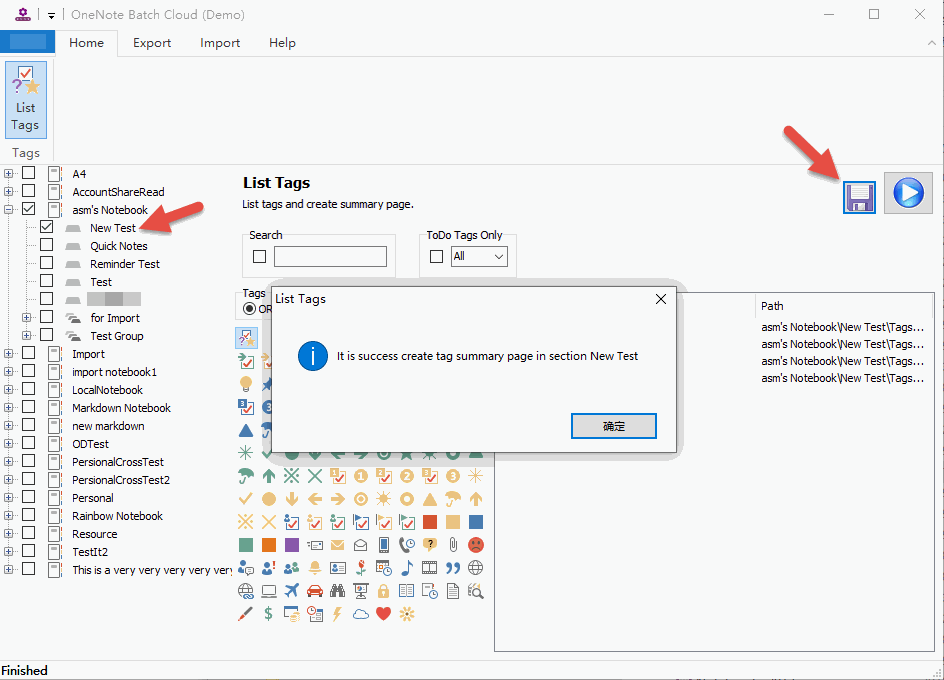Select the mobile phone tag icon

click(x=384, y=545)
